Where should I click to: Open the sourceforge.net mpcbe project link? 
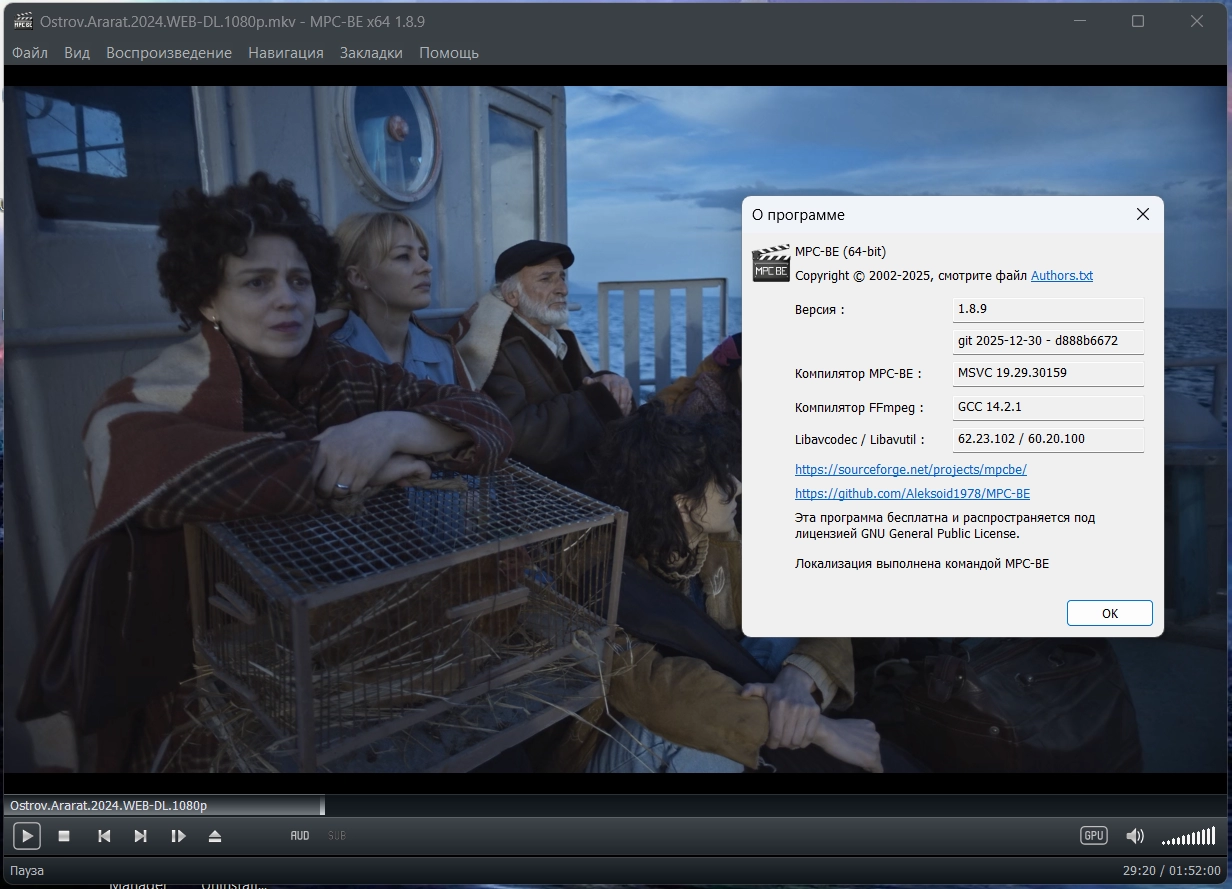click(x=911, y=469)
